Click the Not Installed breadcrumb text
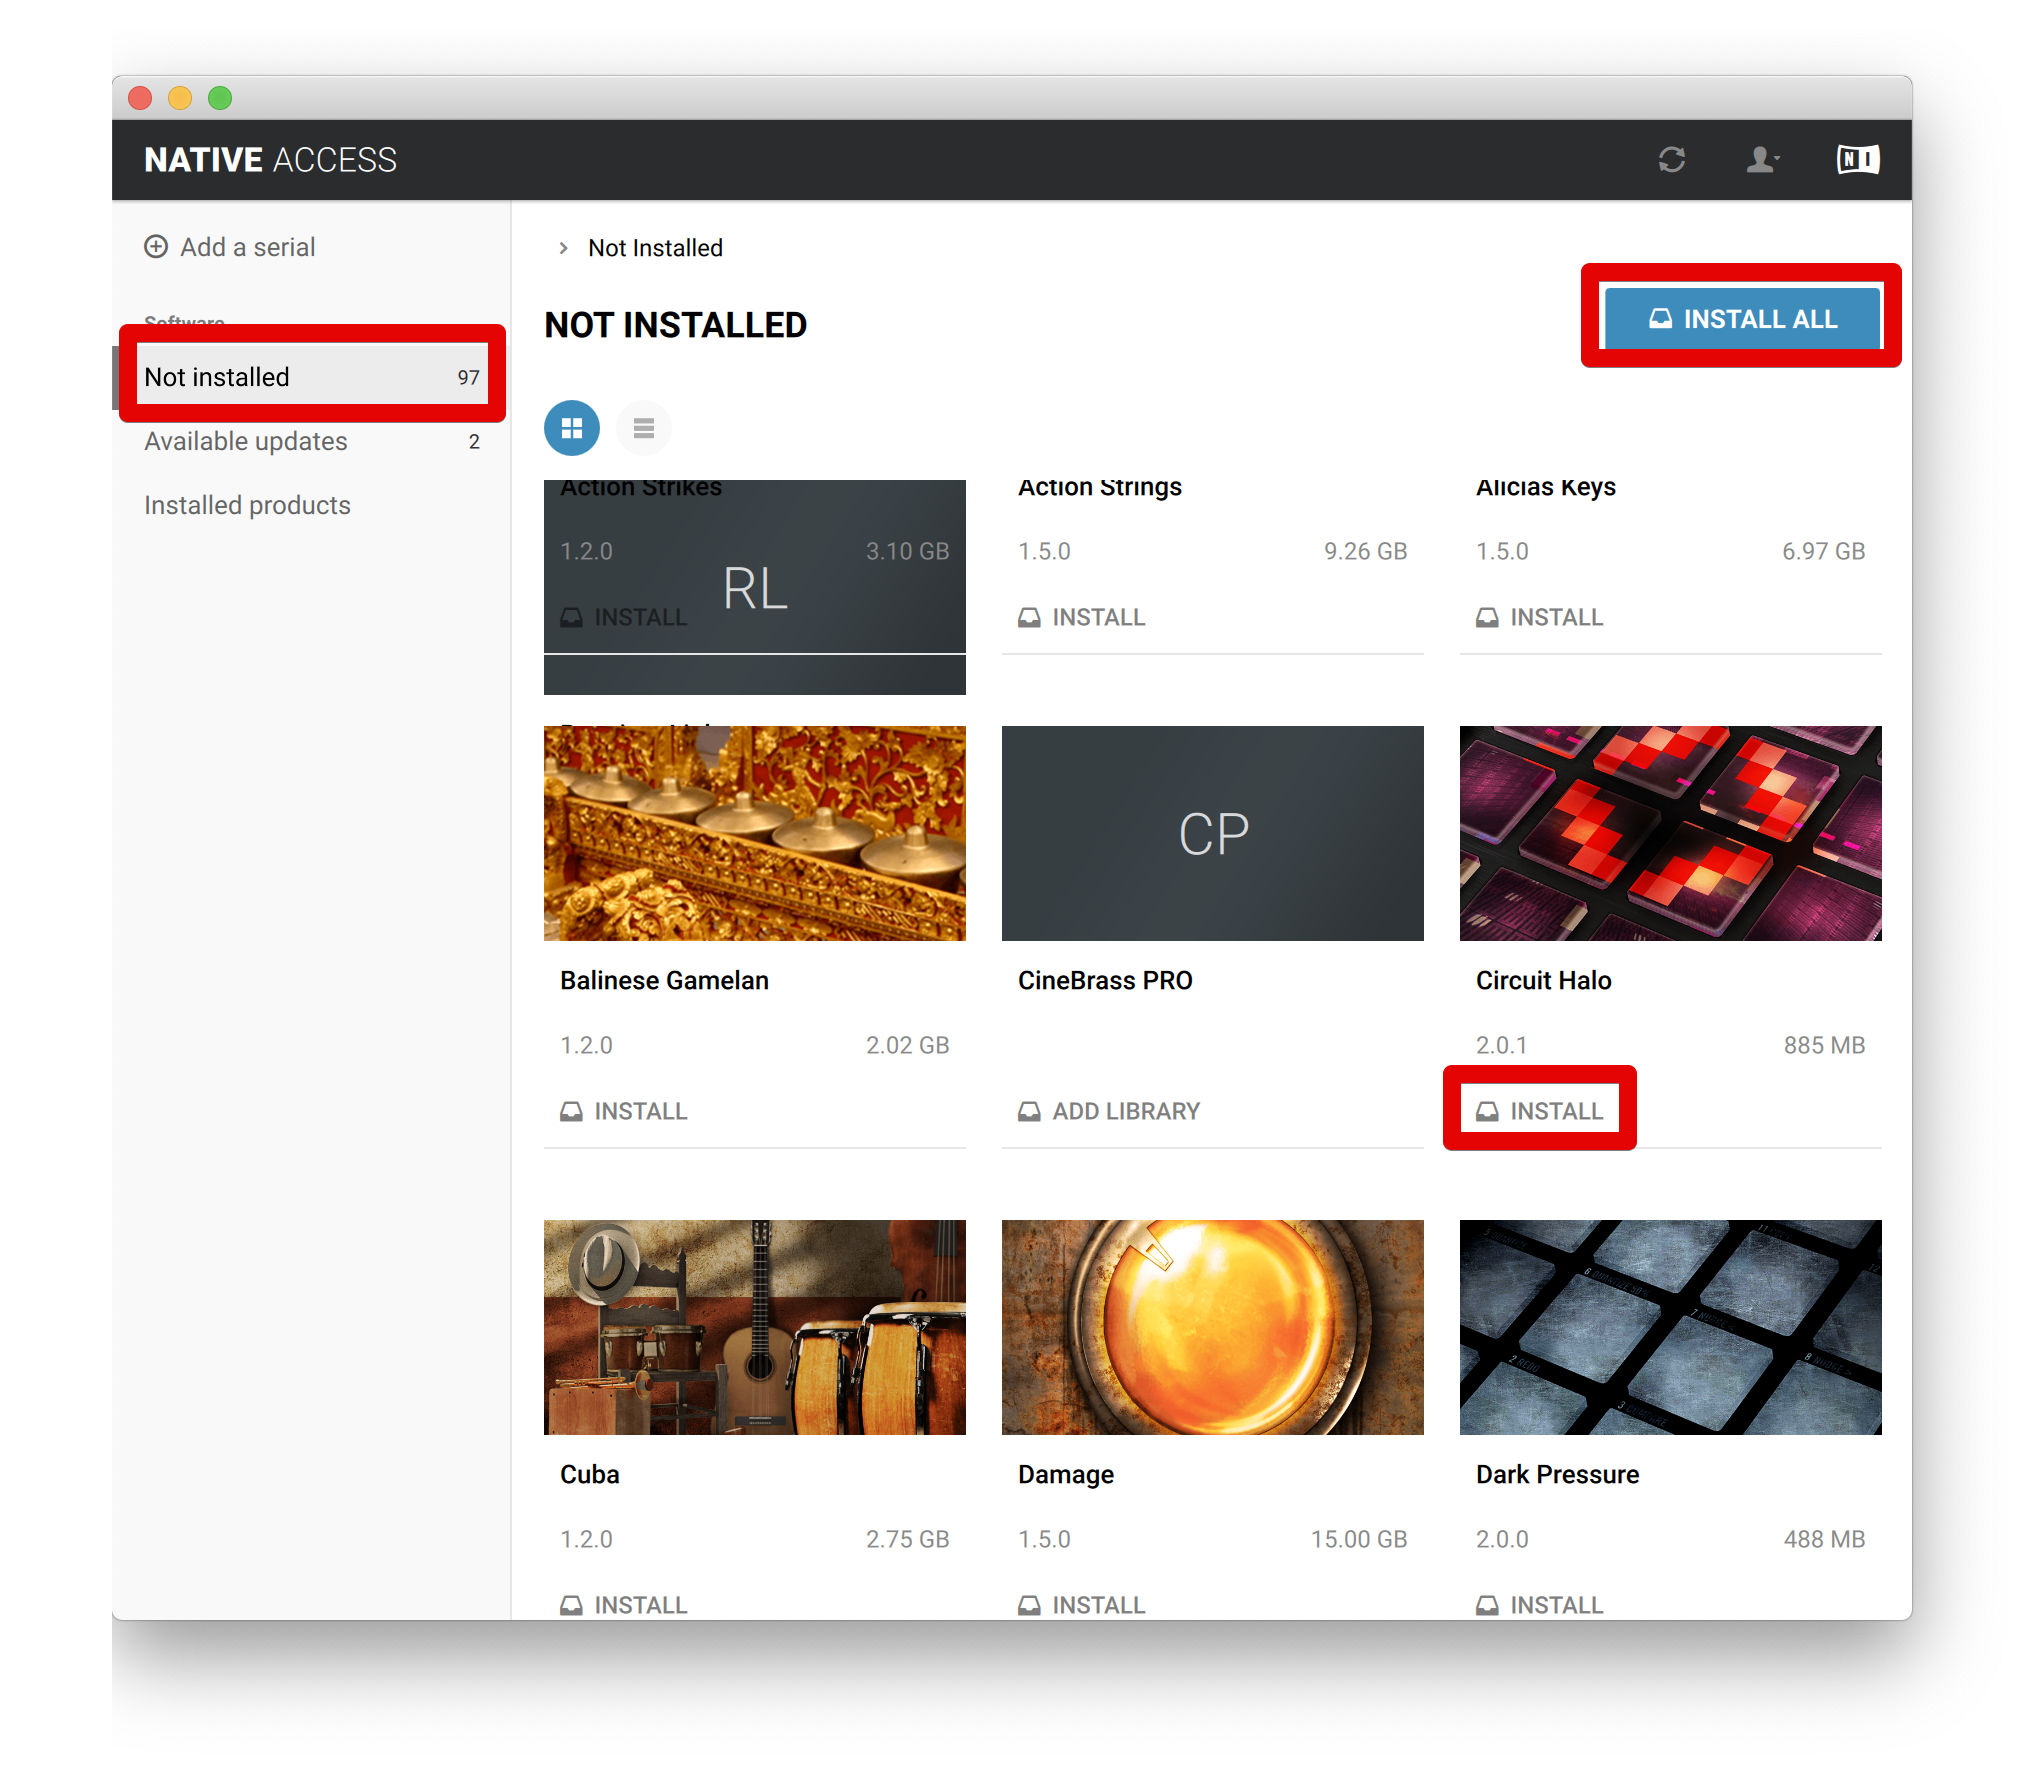 pos(655,248)
